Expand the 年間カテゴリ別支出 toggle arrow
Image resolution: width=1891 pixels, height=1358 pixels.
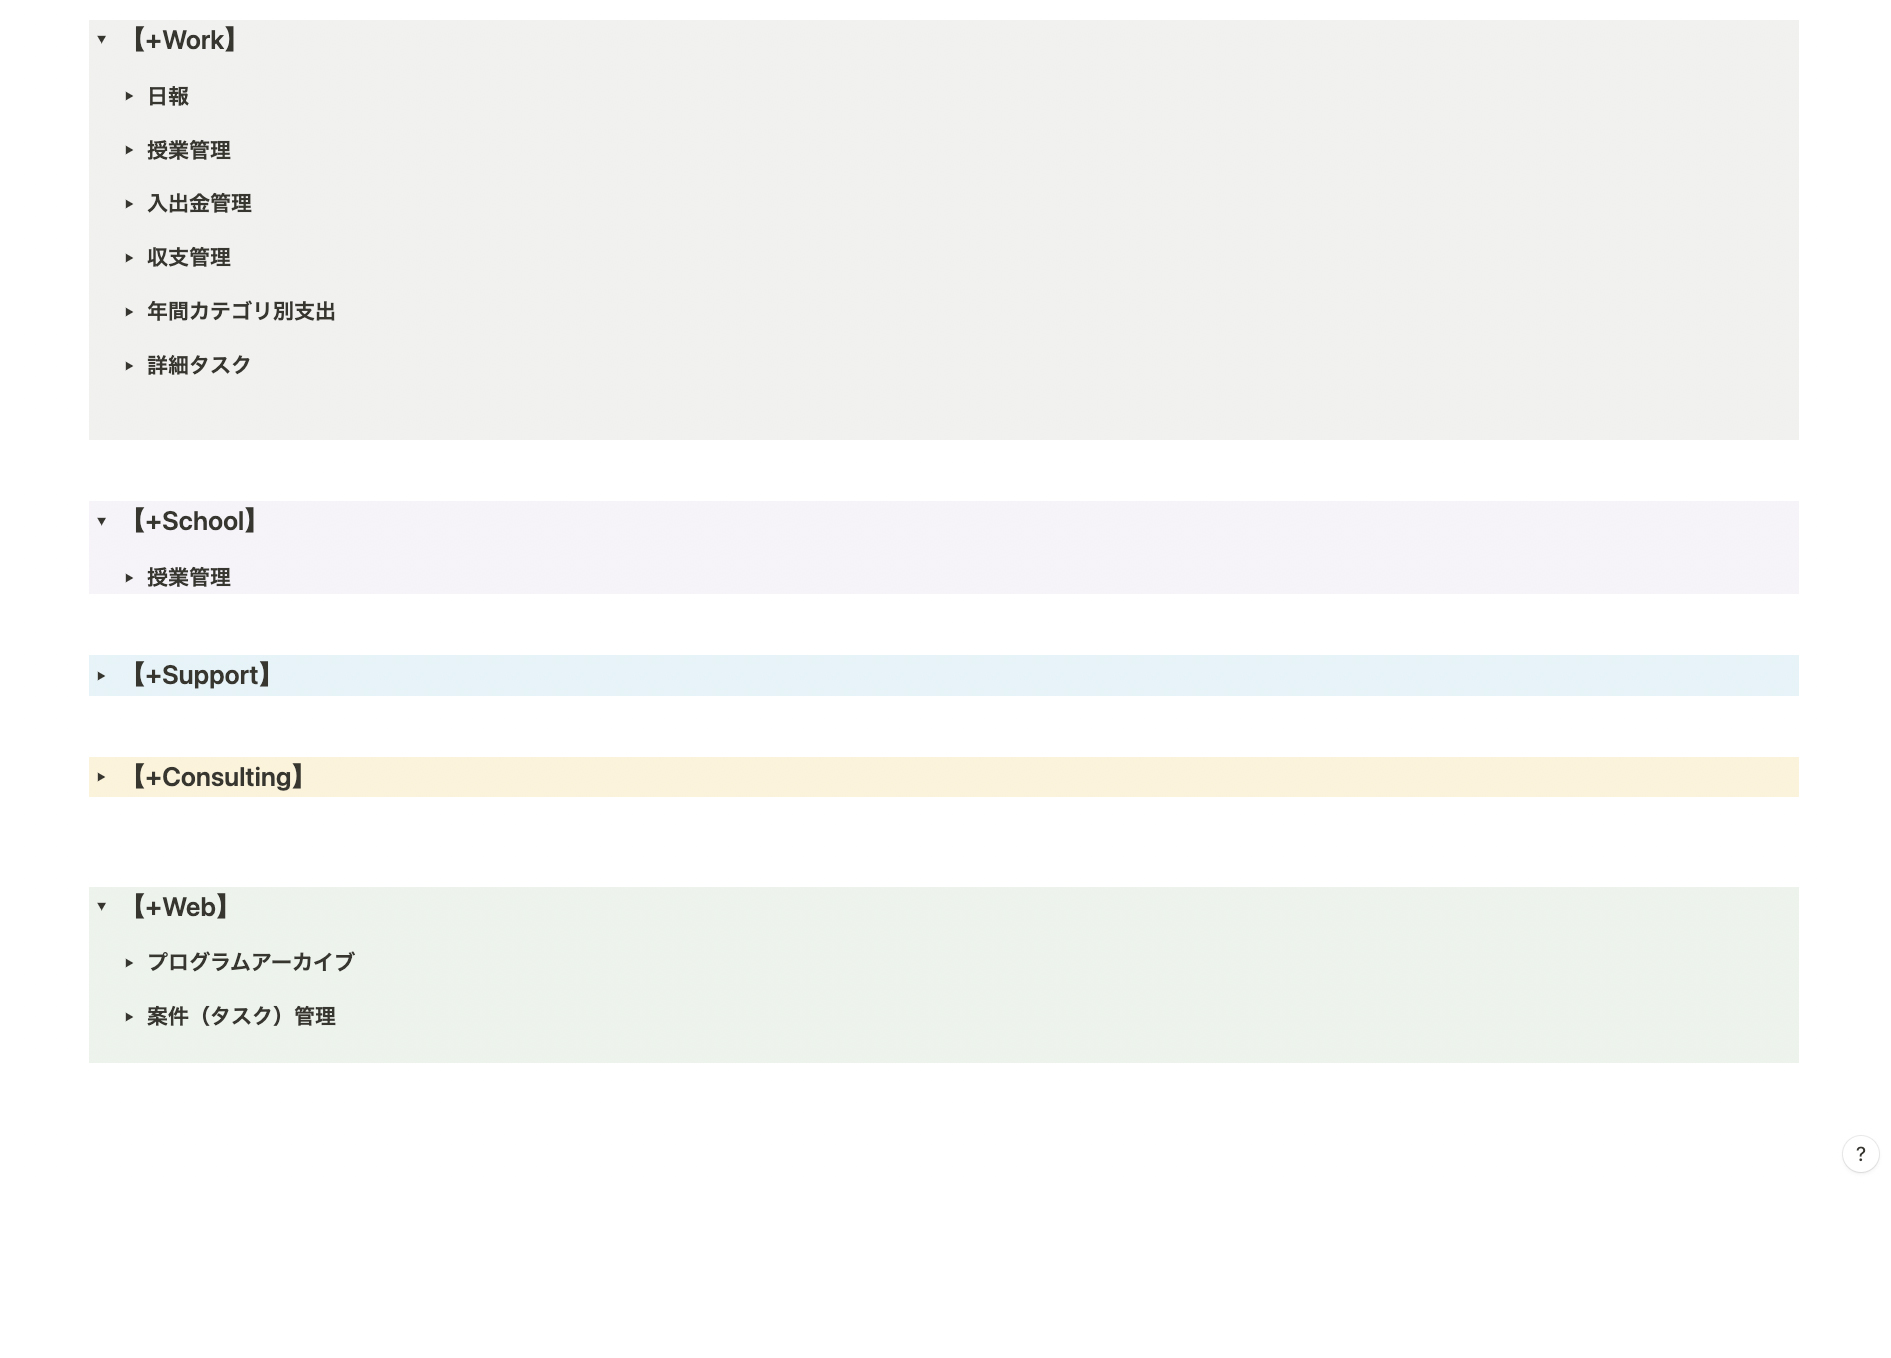click(x=129, y=312)
